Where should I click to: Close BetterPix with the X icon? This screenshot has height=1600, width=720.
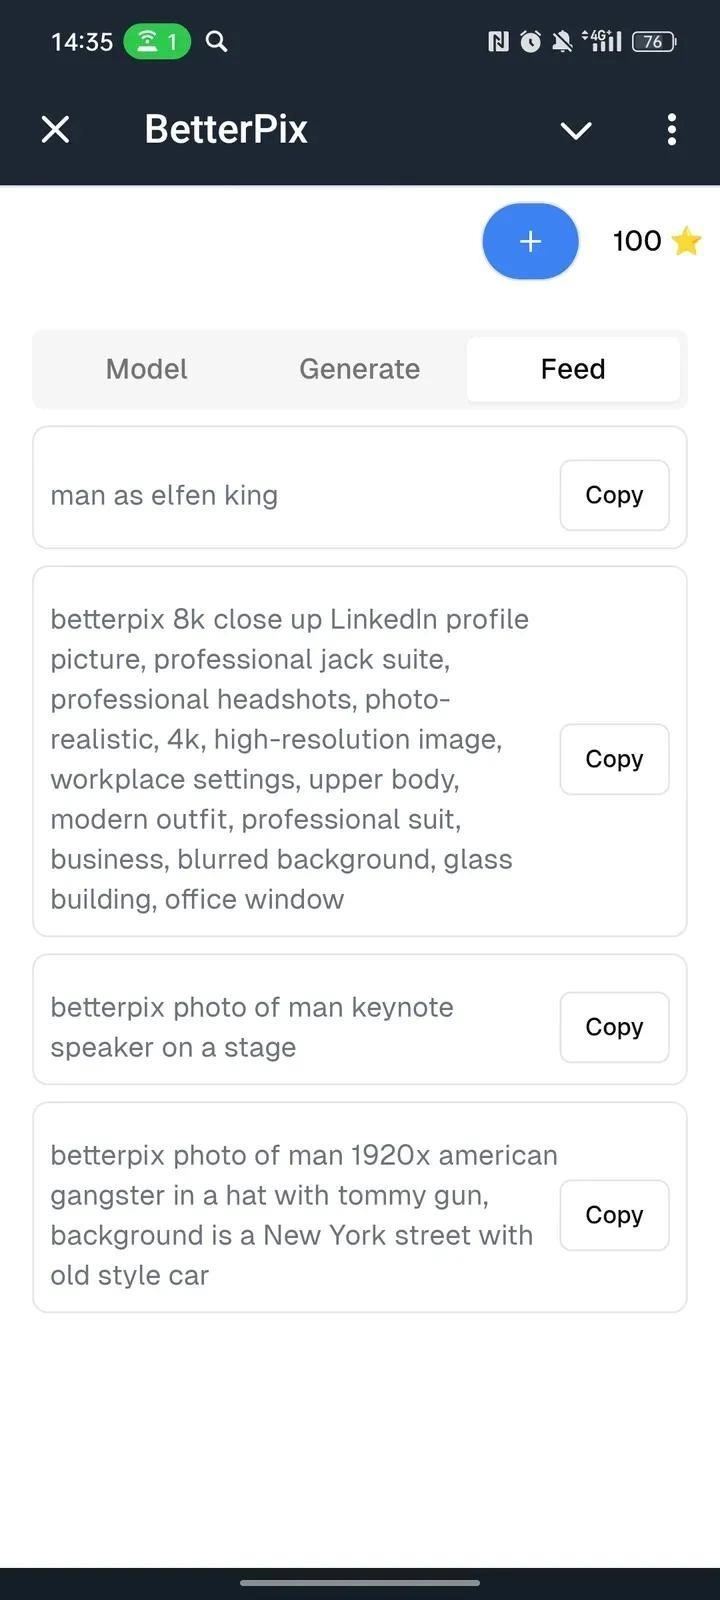pyautogui.click(x=56, y=129)
